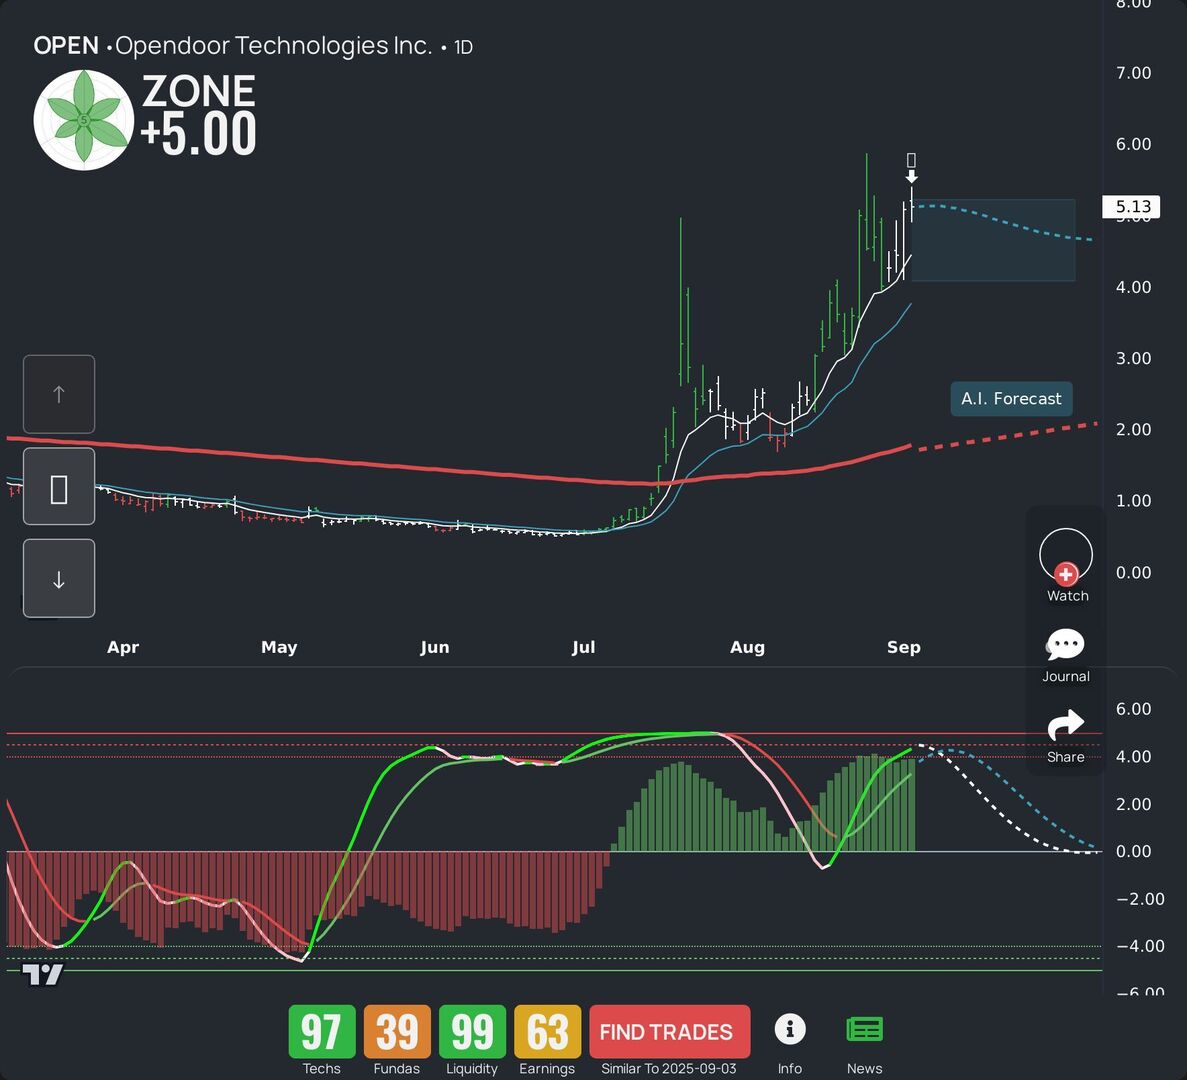The height and width of the screenshot is (1080, 1187).
Task: Open the Fundas score 39 badge
Action: 397,1031
